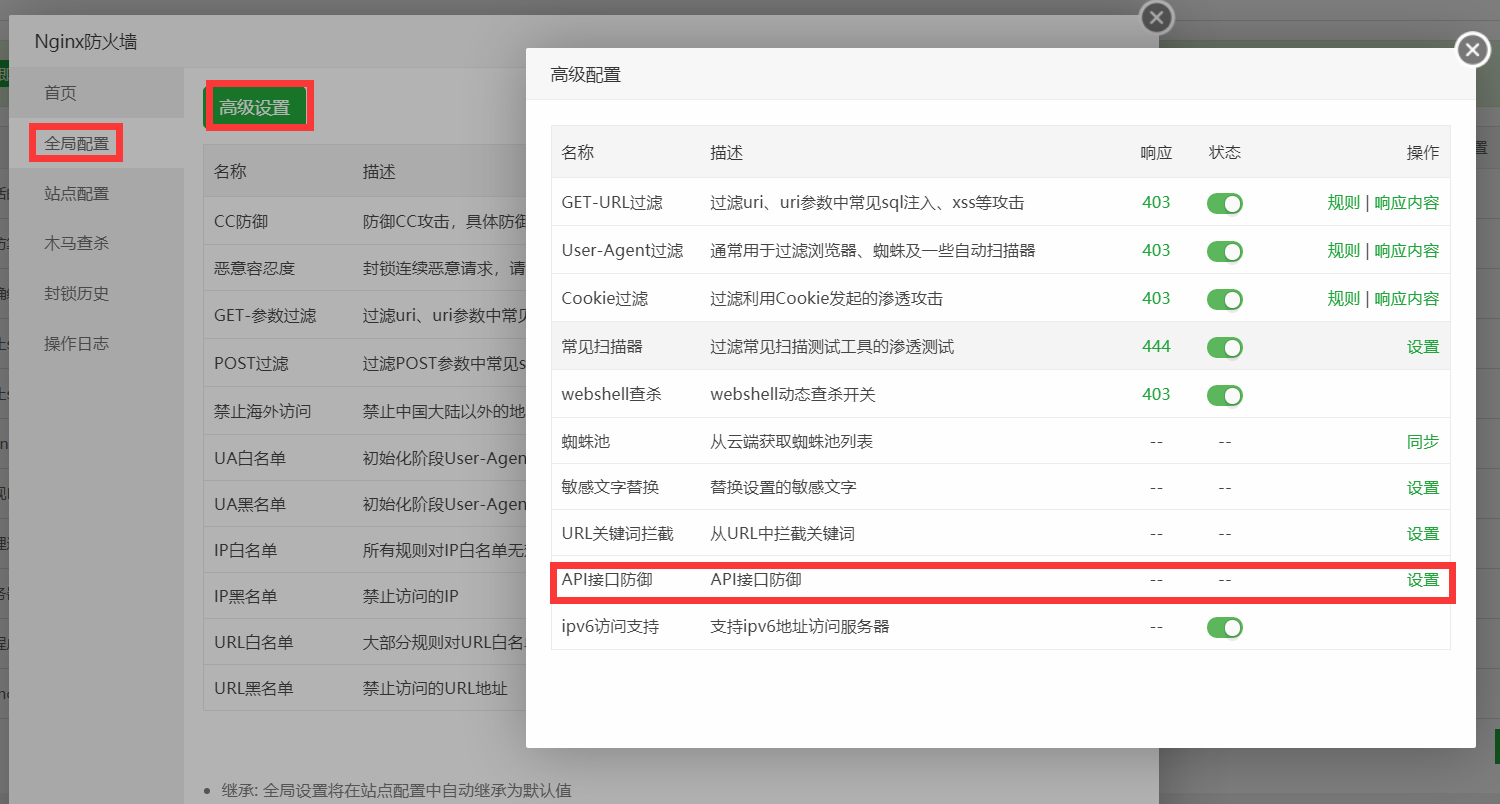The height and width of the screenshot is (804, 1500).
Task: Click the 蜘蛛池 name cell
Action: click(586, 441)
